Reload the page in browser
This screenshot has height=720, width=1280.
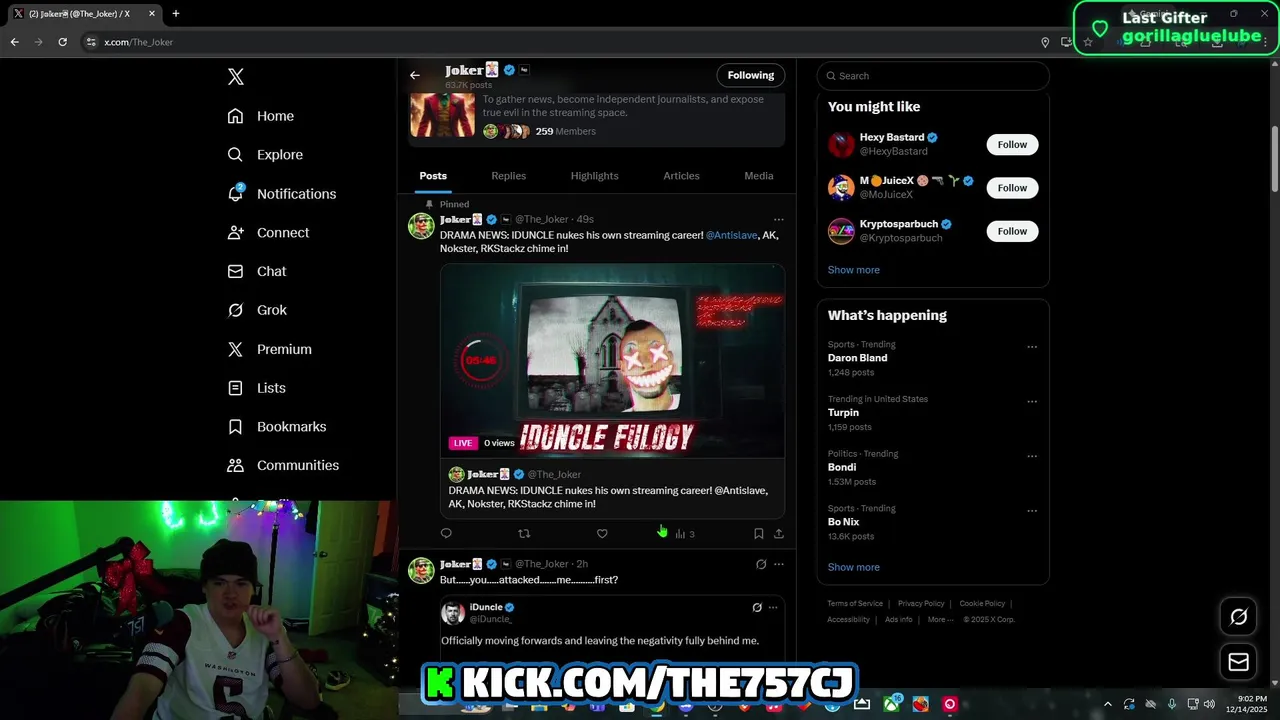click(x=62, y=42)
